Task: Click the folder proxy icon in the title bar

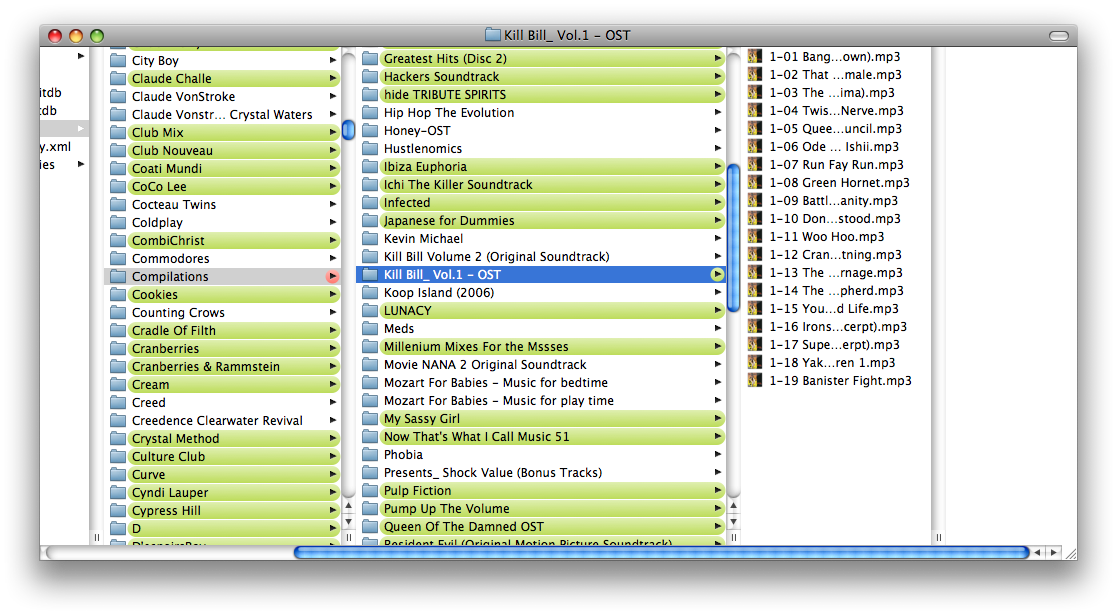Action: [493, 34]
